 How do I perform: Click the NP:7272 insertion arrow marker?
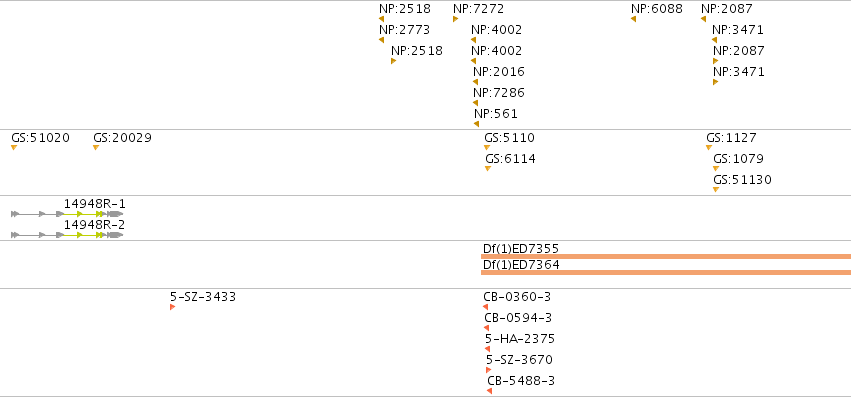click(455, 19)
